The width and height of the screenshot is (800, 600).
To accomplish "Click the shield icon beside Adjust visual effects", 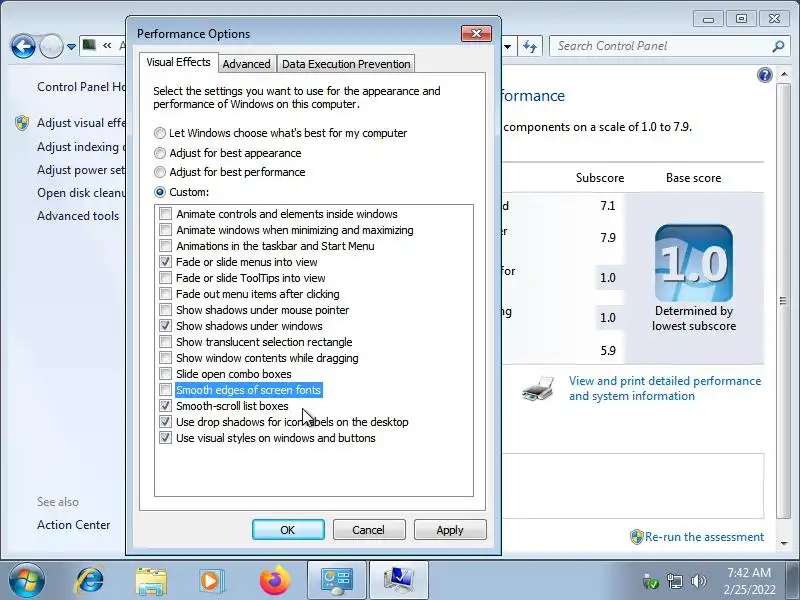I will tap(22, 123).
